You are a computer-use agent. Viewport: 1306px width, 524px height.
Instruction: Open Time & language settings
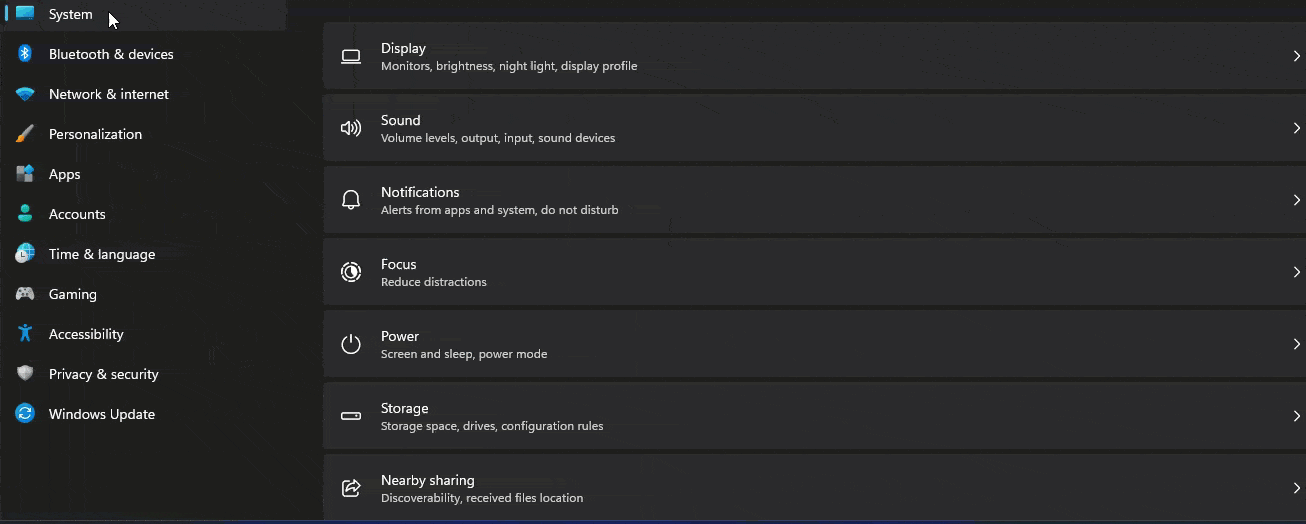tap(101, 254)
